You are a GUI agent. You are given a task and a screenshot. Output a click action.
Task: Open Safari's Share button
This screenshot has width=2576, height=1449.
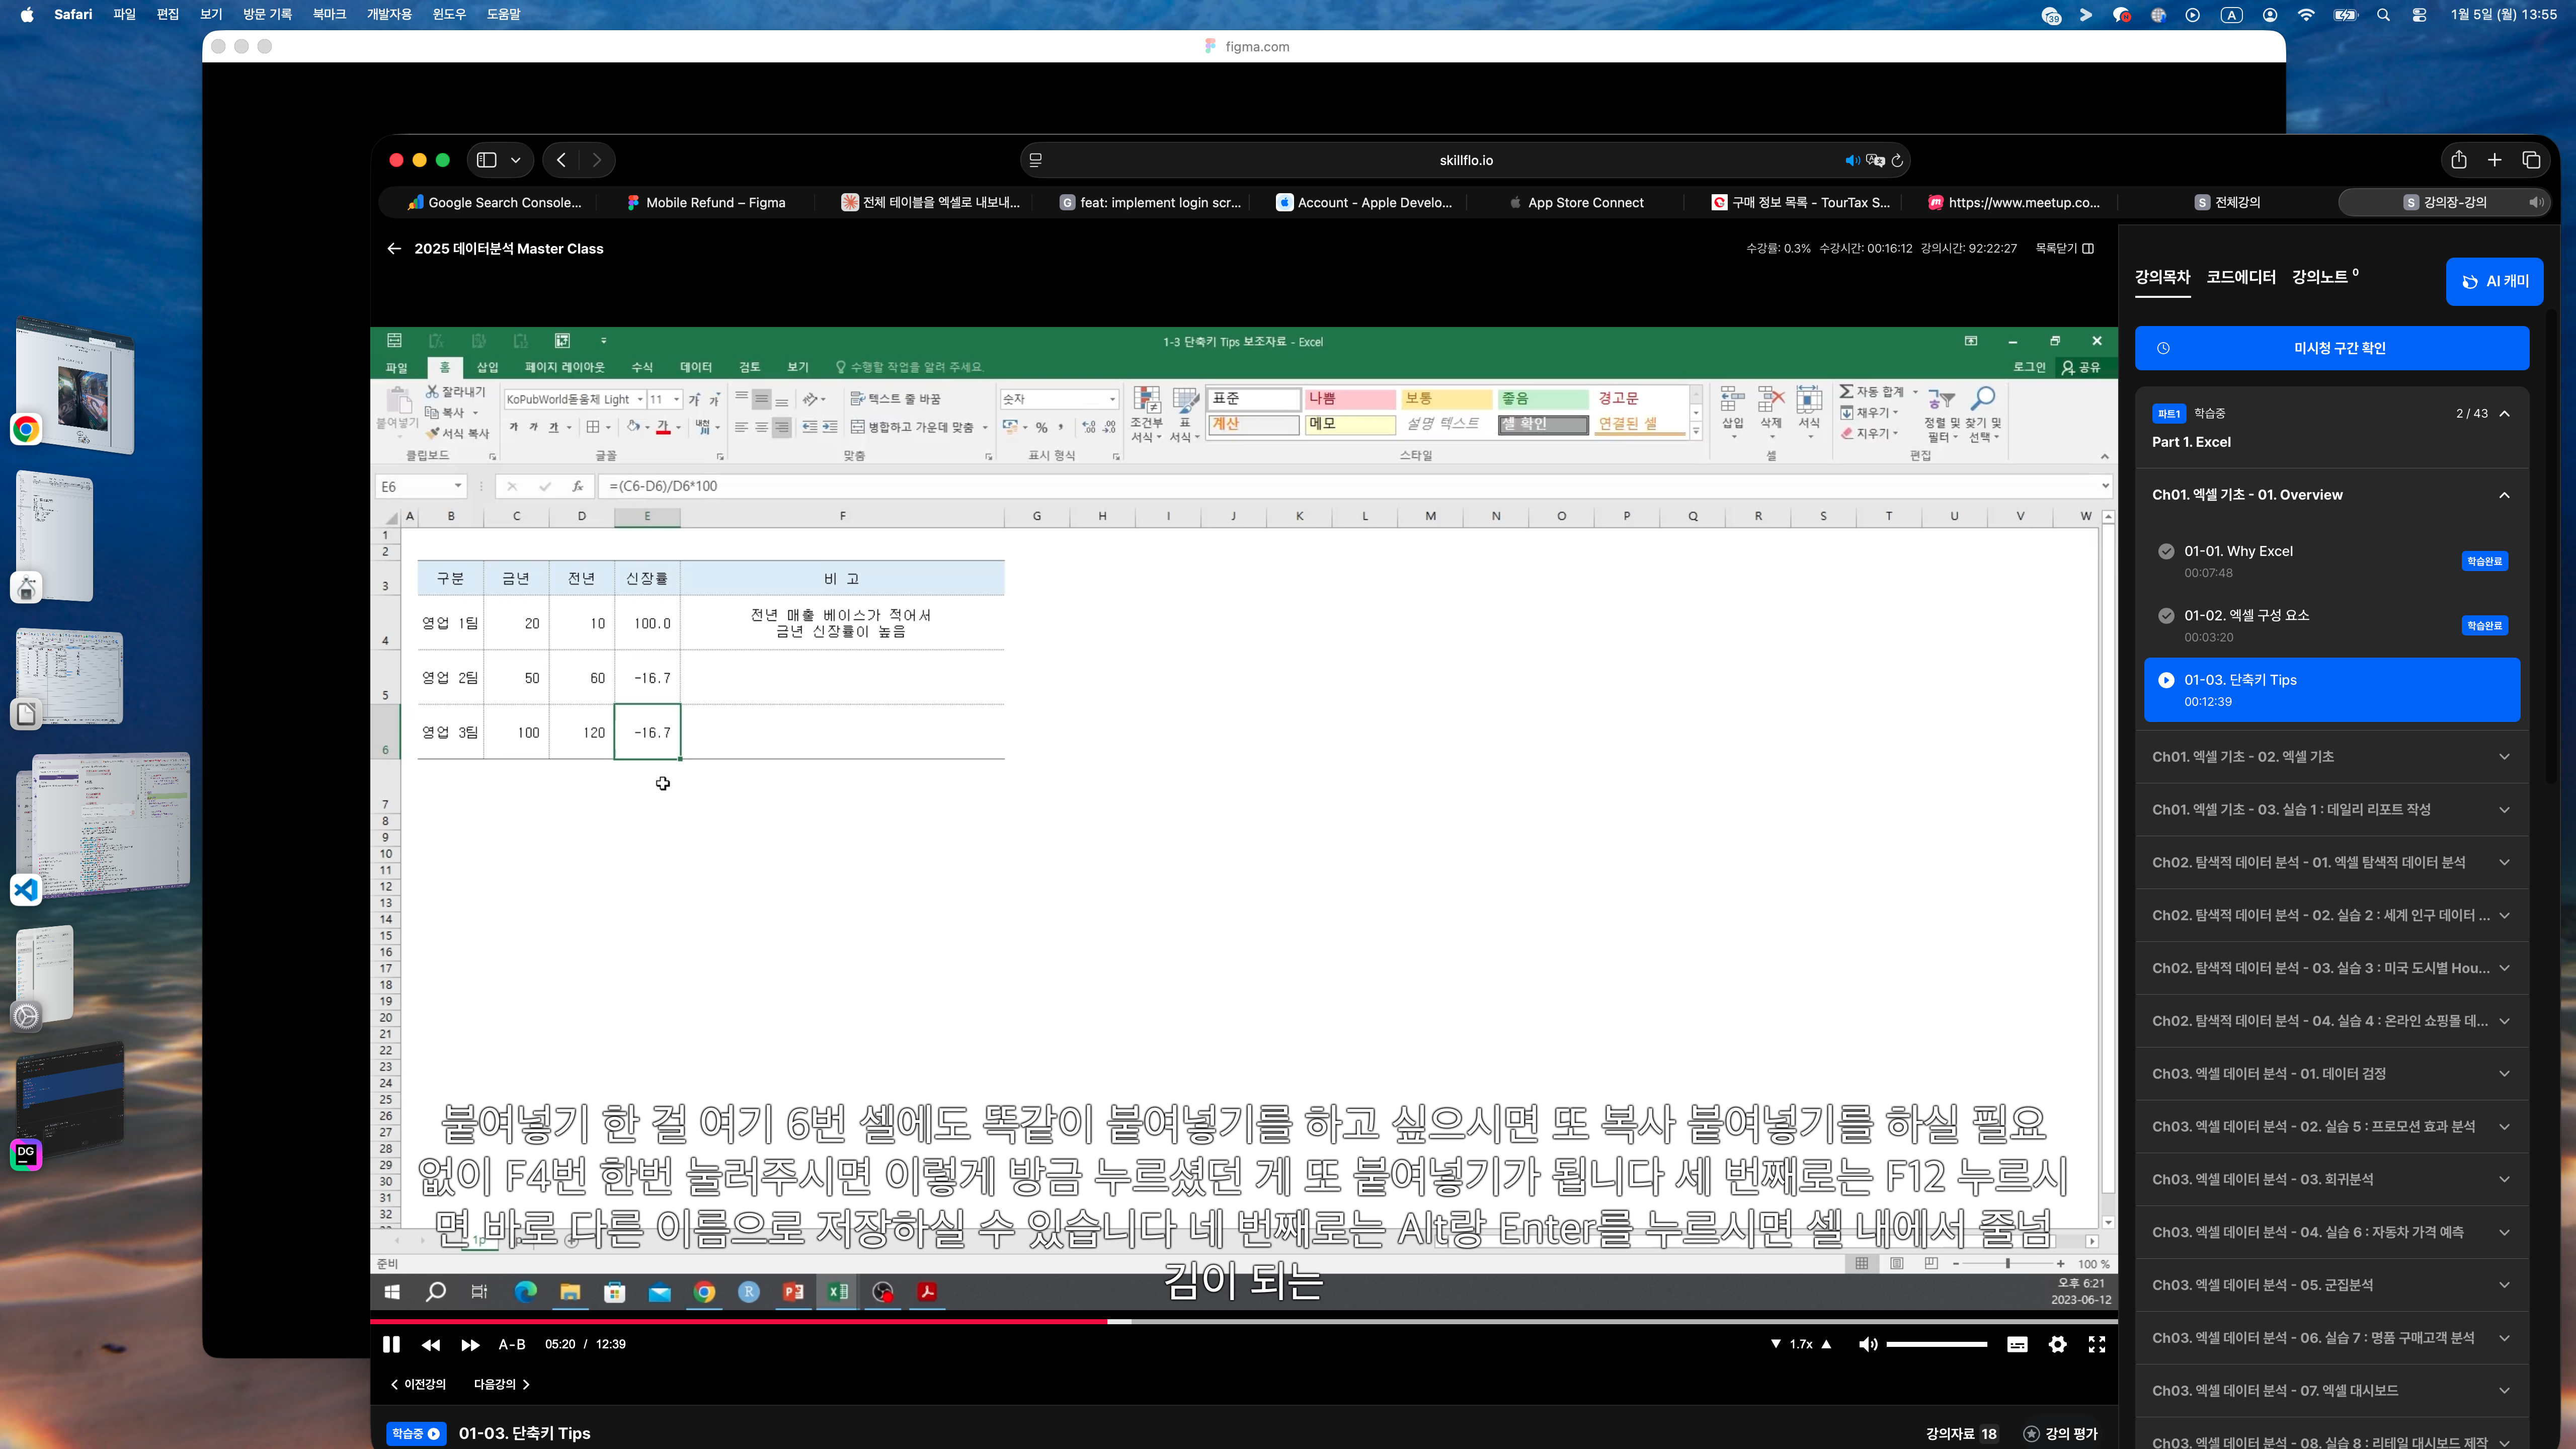click(2459, 160)
